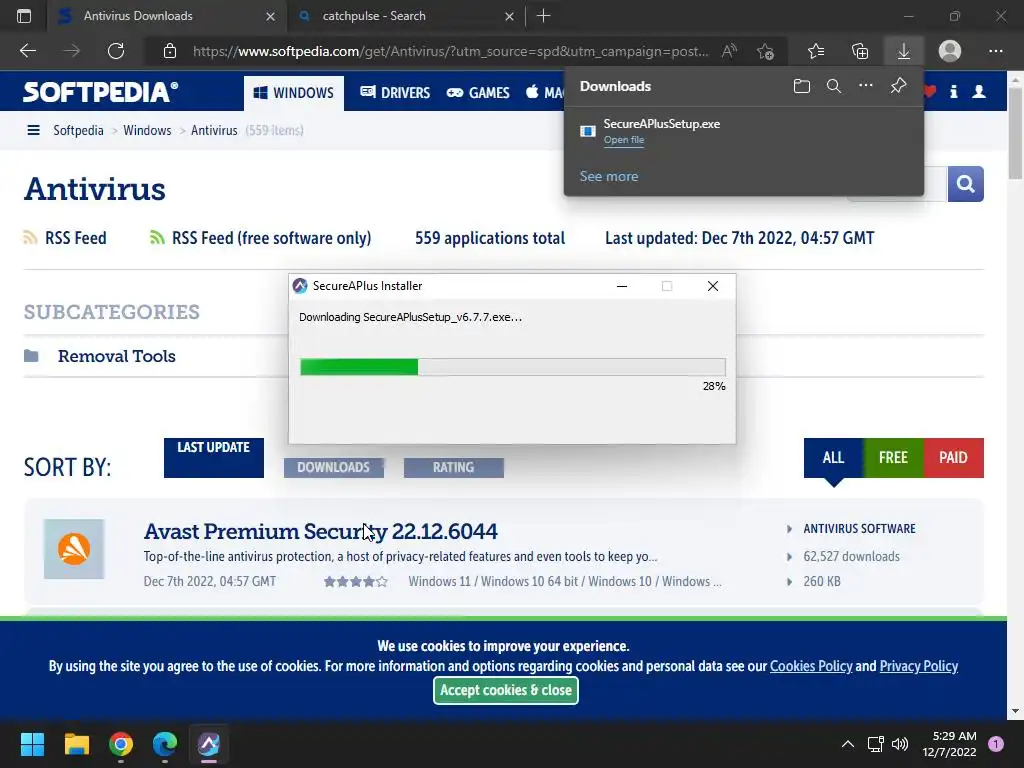Open Collections in Edge toolbar
The image size is (1024, 768).
[860, 51]
